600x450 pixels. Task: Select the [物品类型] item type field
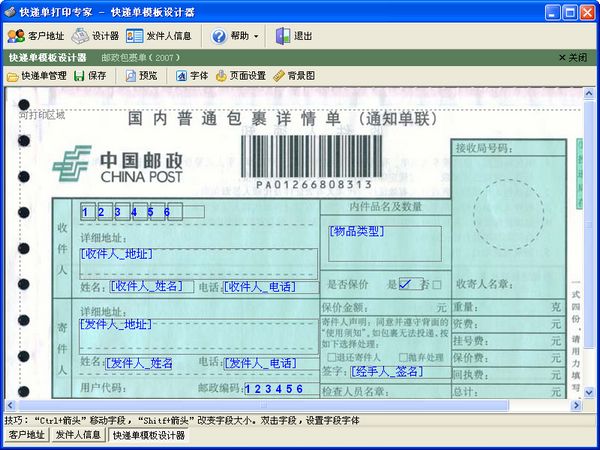385,243
